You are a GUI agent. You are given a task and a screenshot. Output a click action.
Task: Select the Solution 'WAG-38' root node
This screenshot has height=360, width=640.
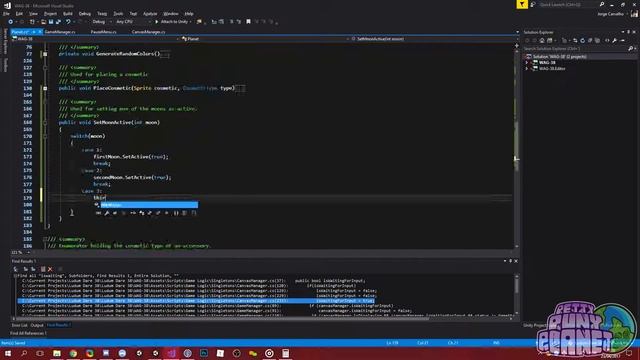pyautogui.click(x=559, y=57)
